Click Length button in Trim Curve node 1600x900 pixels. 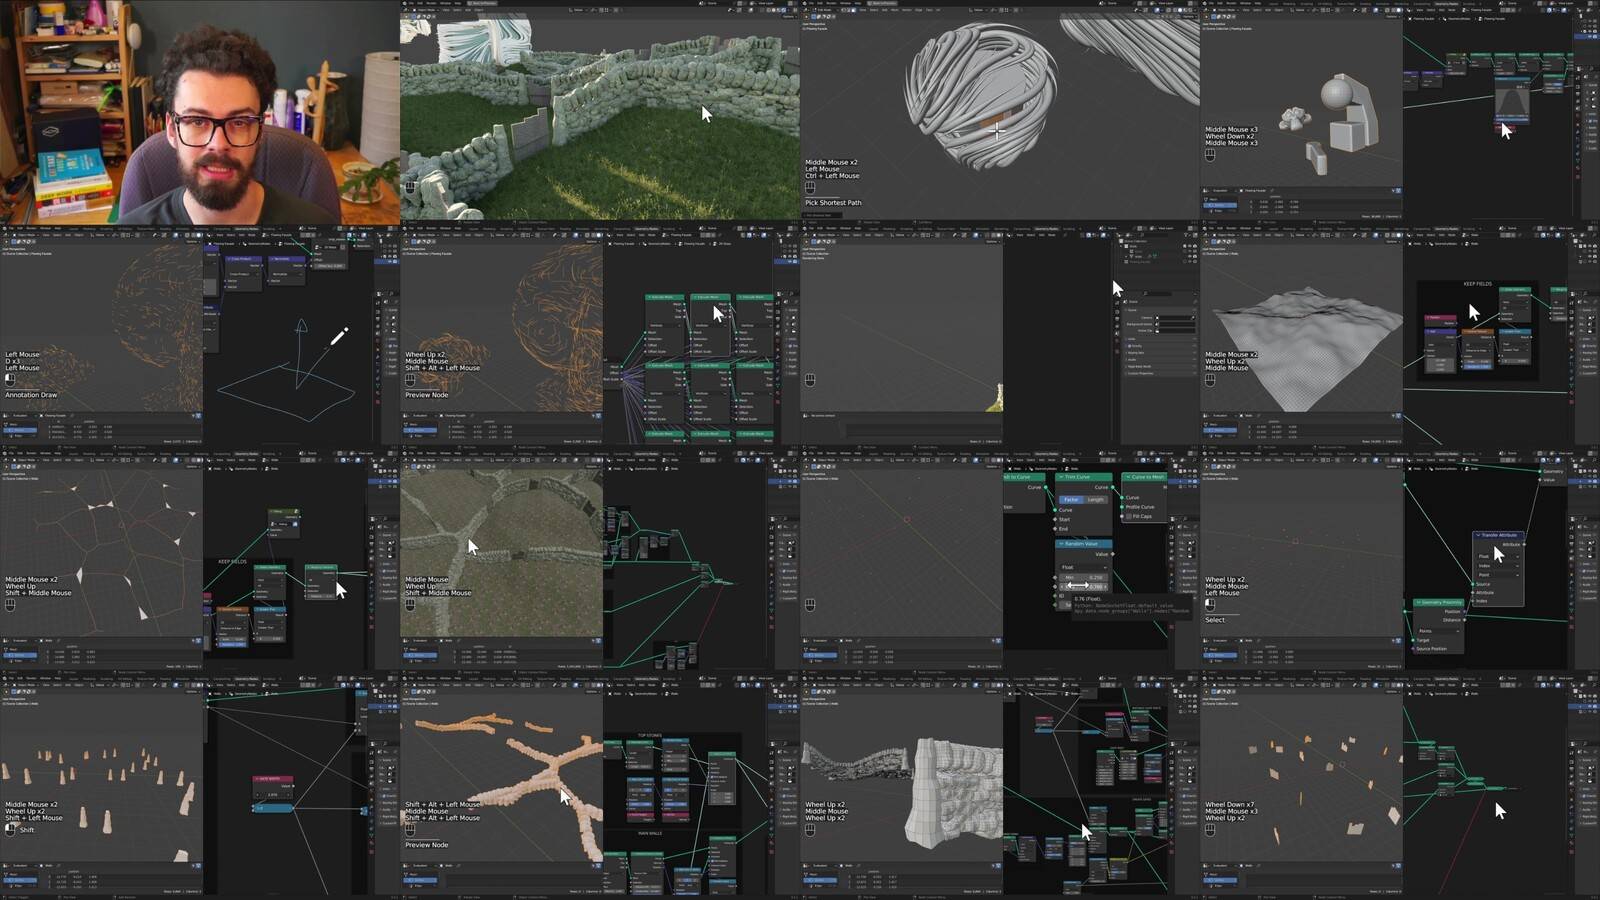[x=1096, y=499]
